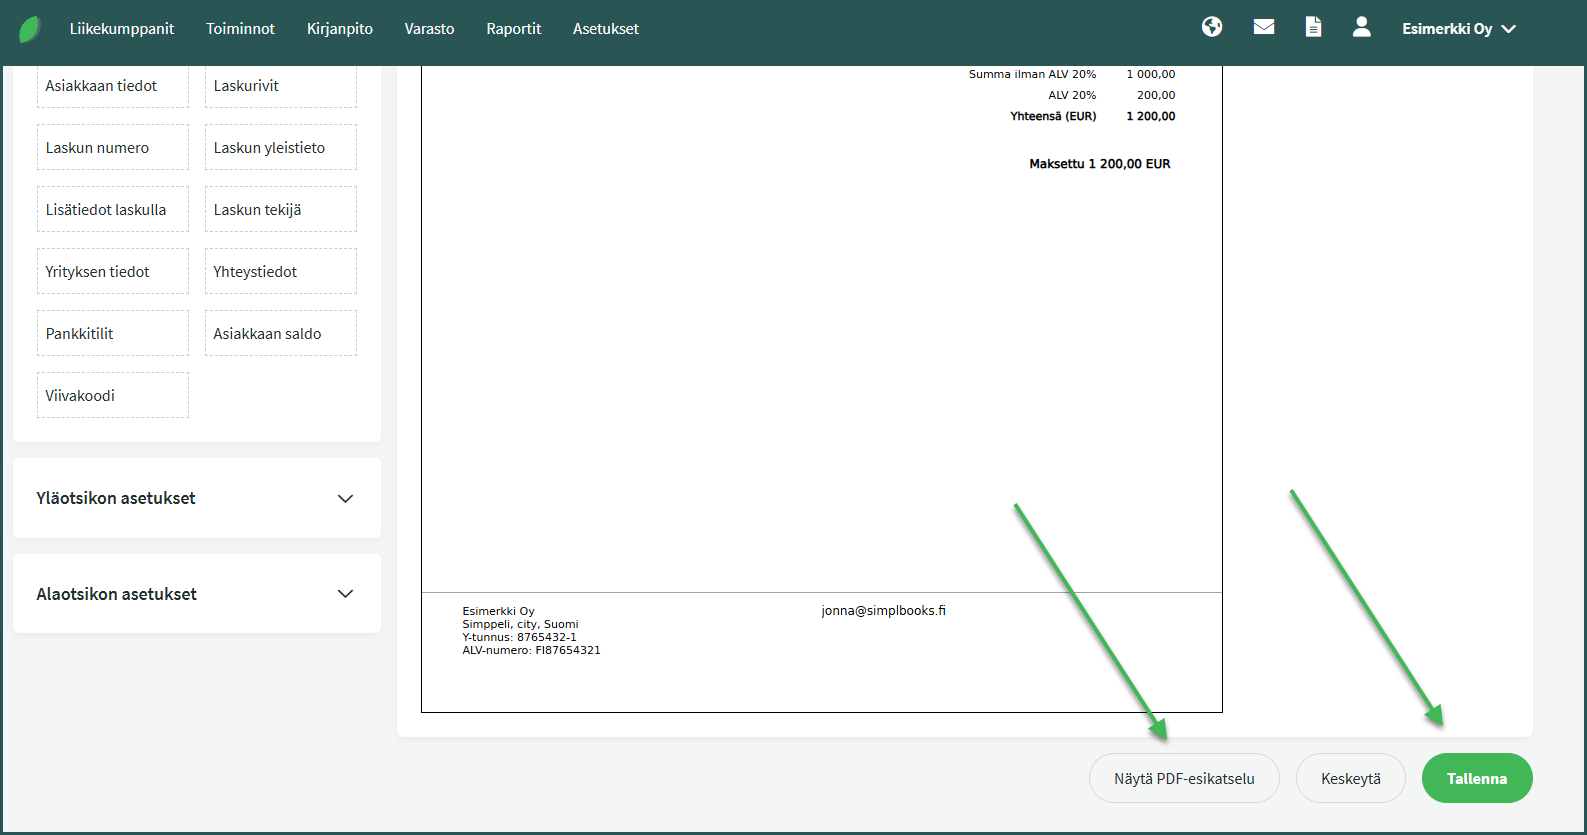Open the Raportit menu
This screenshot has width=1587, height=835.
point(513,29)
